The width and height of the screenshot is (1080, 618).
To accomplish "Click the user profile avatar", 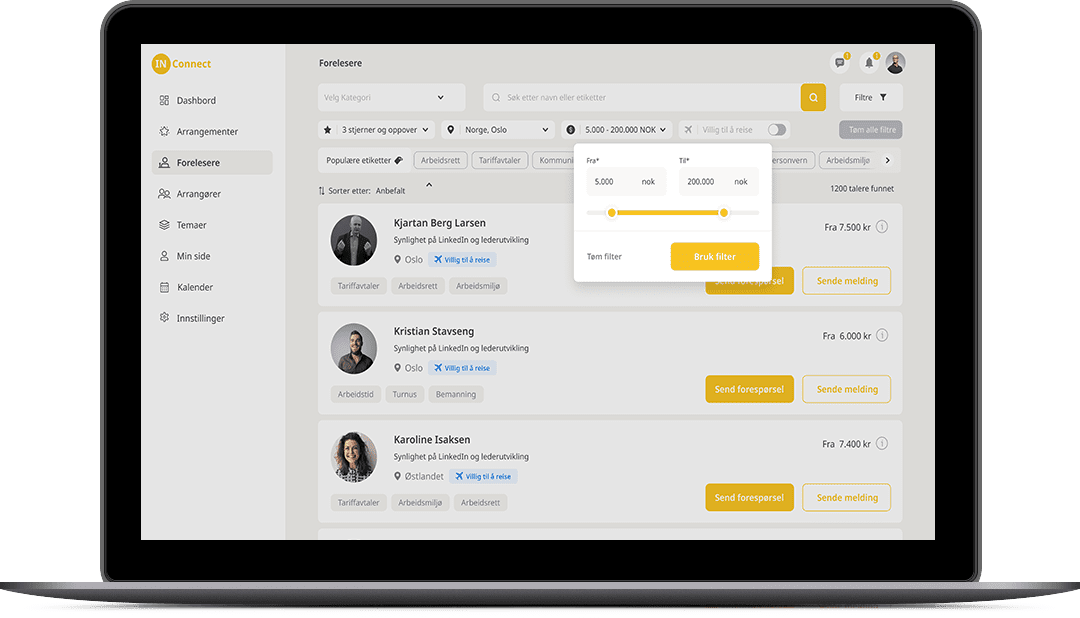I will tap(895, 63).
